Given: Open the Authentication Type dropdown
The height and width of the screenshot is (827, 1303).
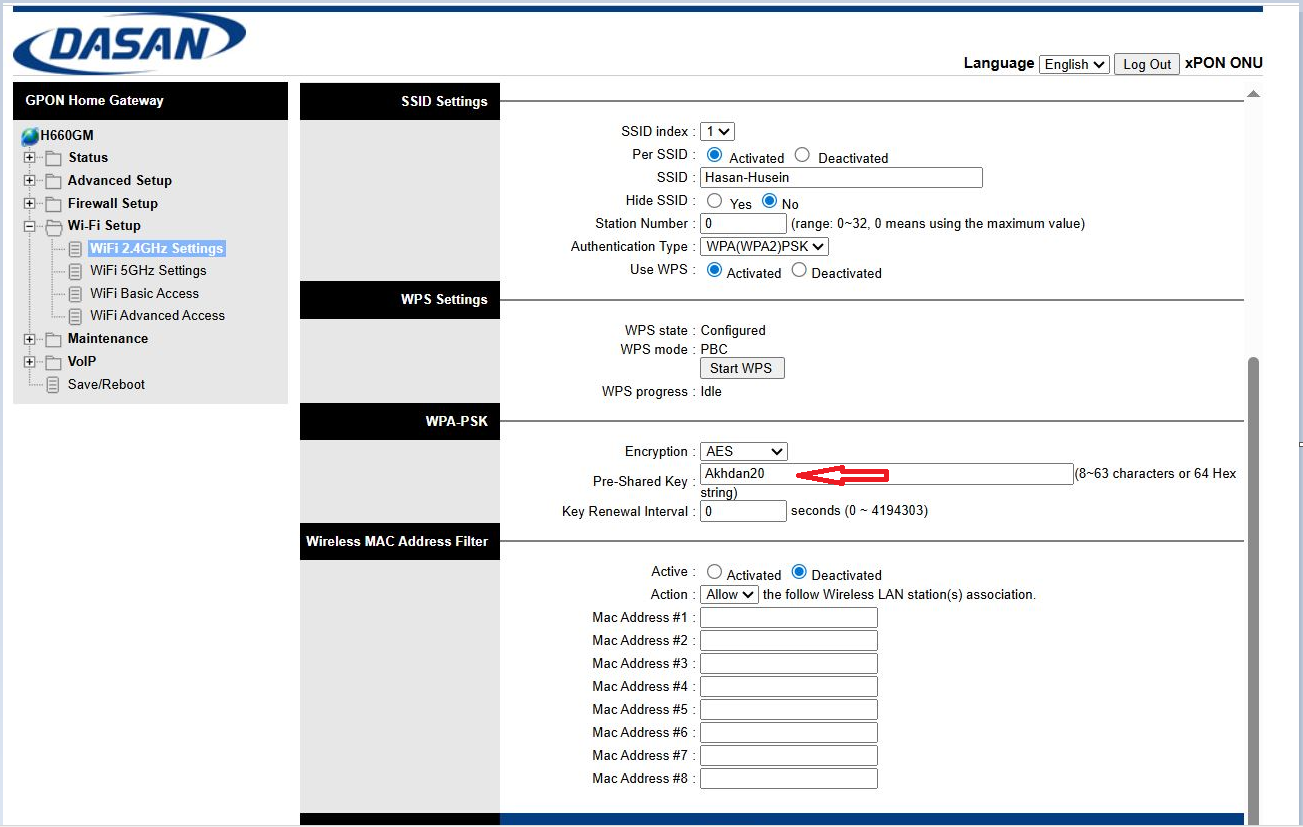Looking at the screenshot, I should point(764,246).
